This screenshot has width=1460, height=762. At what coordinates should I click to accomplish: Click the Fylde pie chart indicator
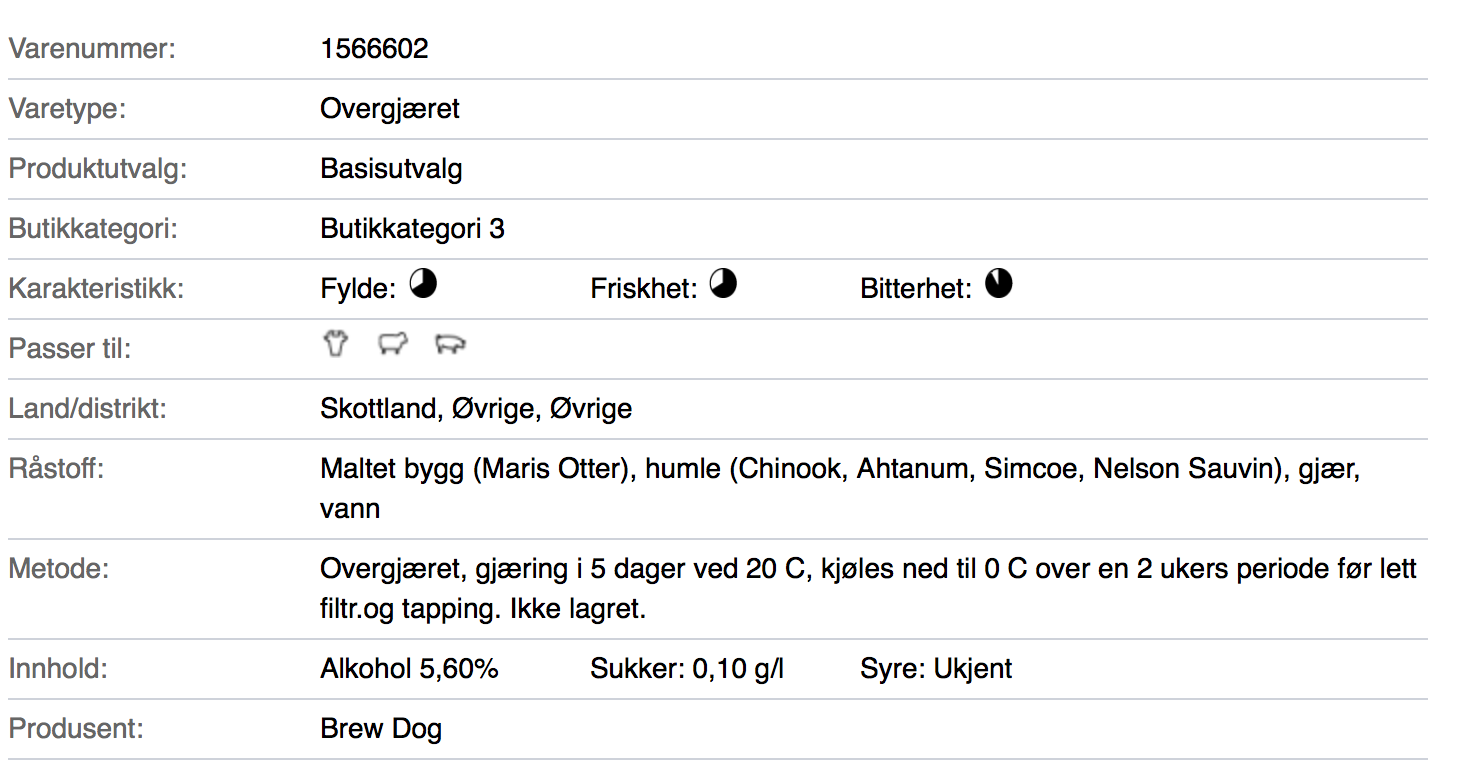coord(424,285)
